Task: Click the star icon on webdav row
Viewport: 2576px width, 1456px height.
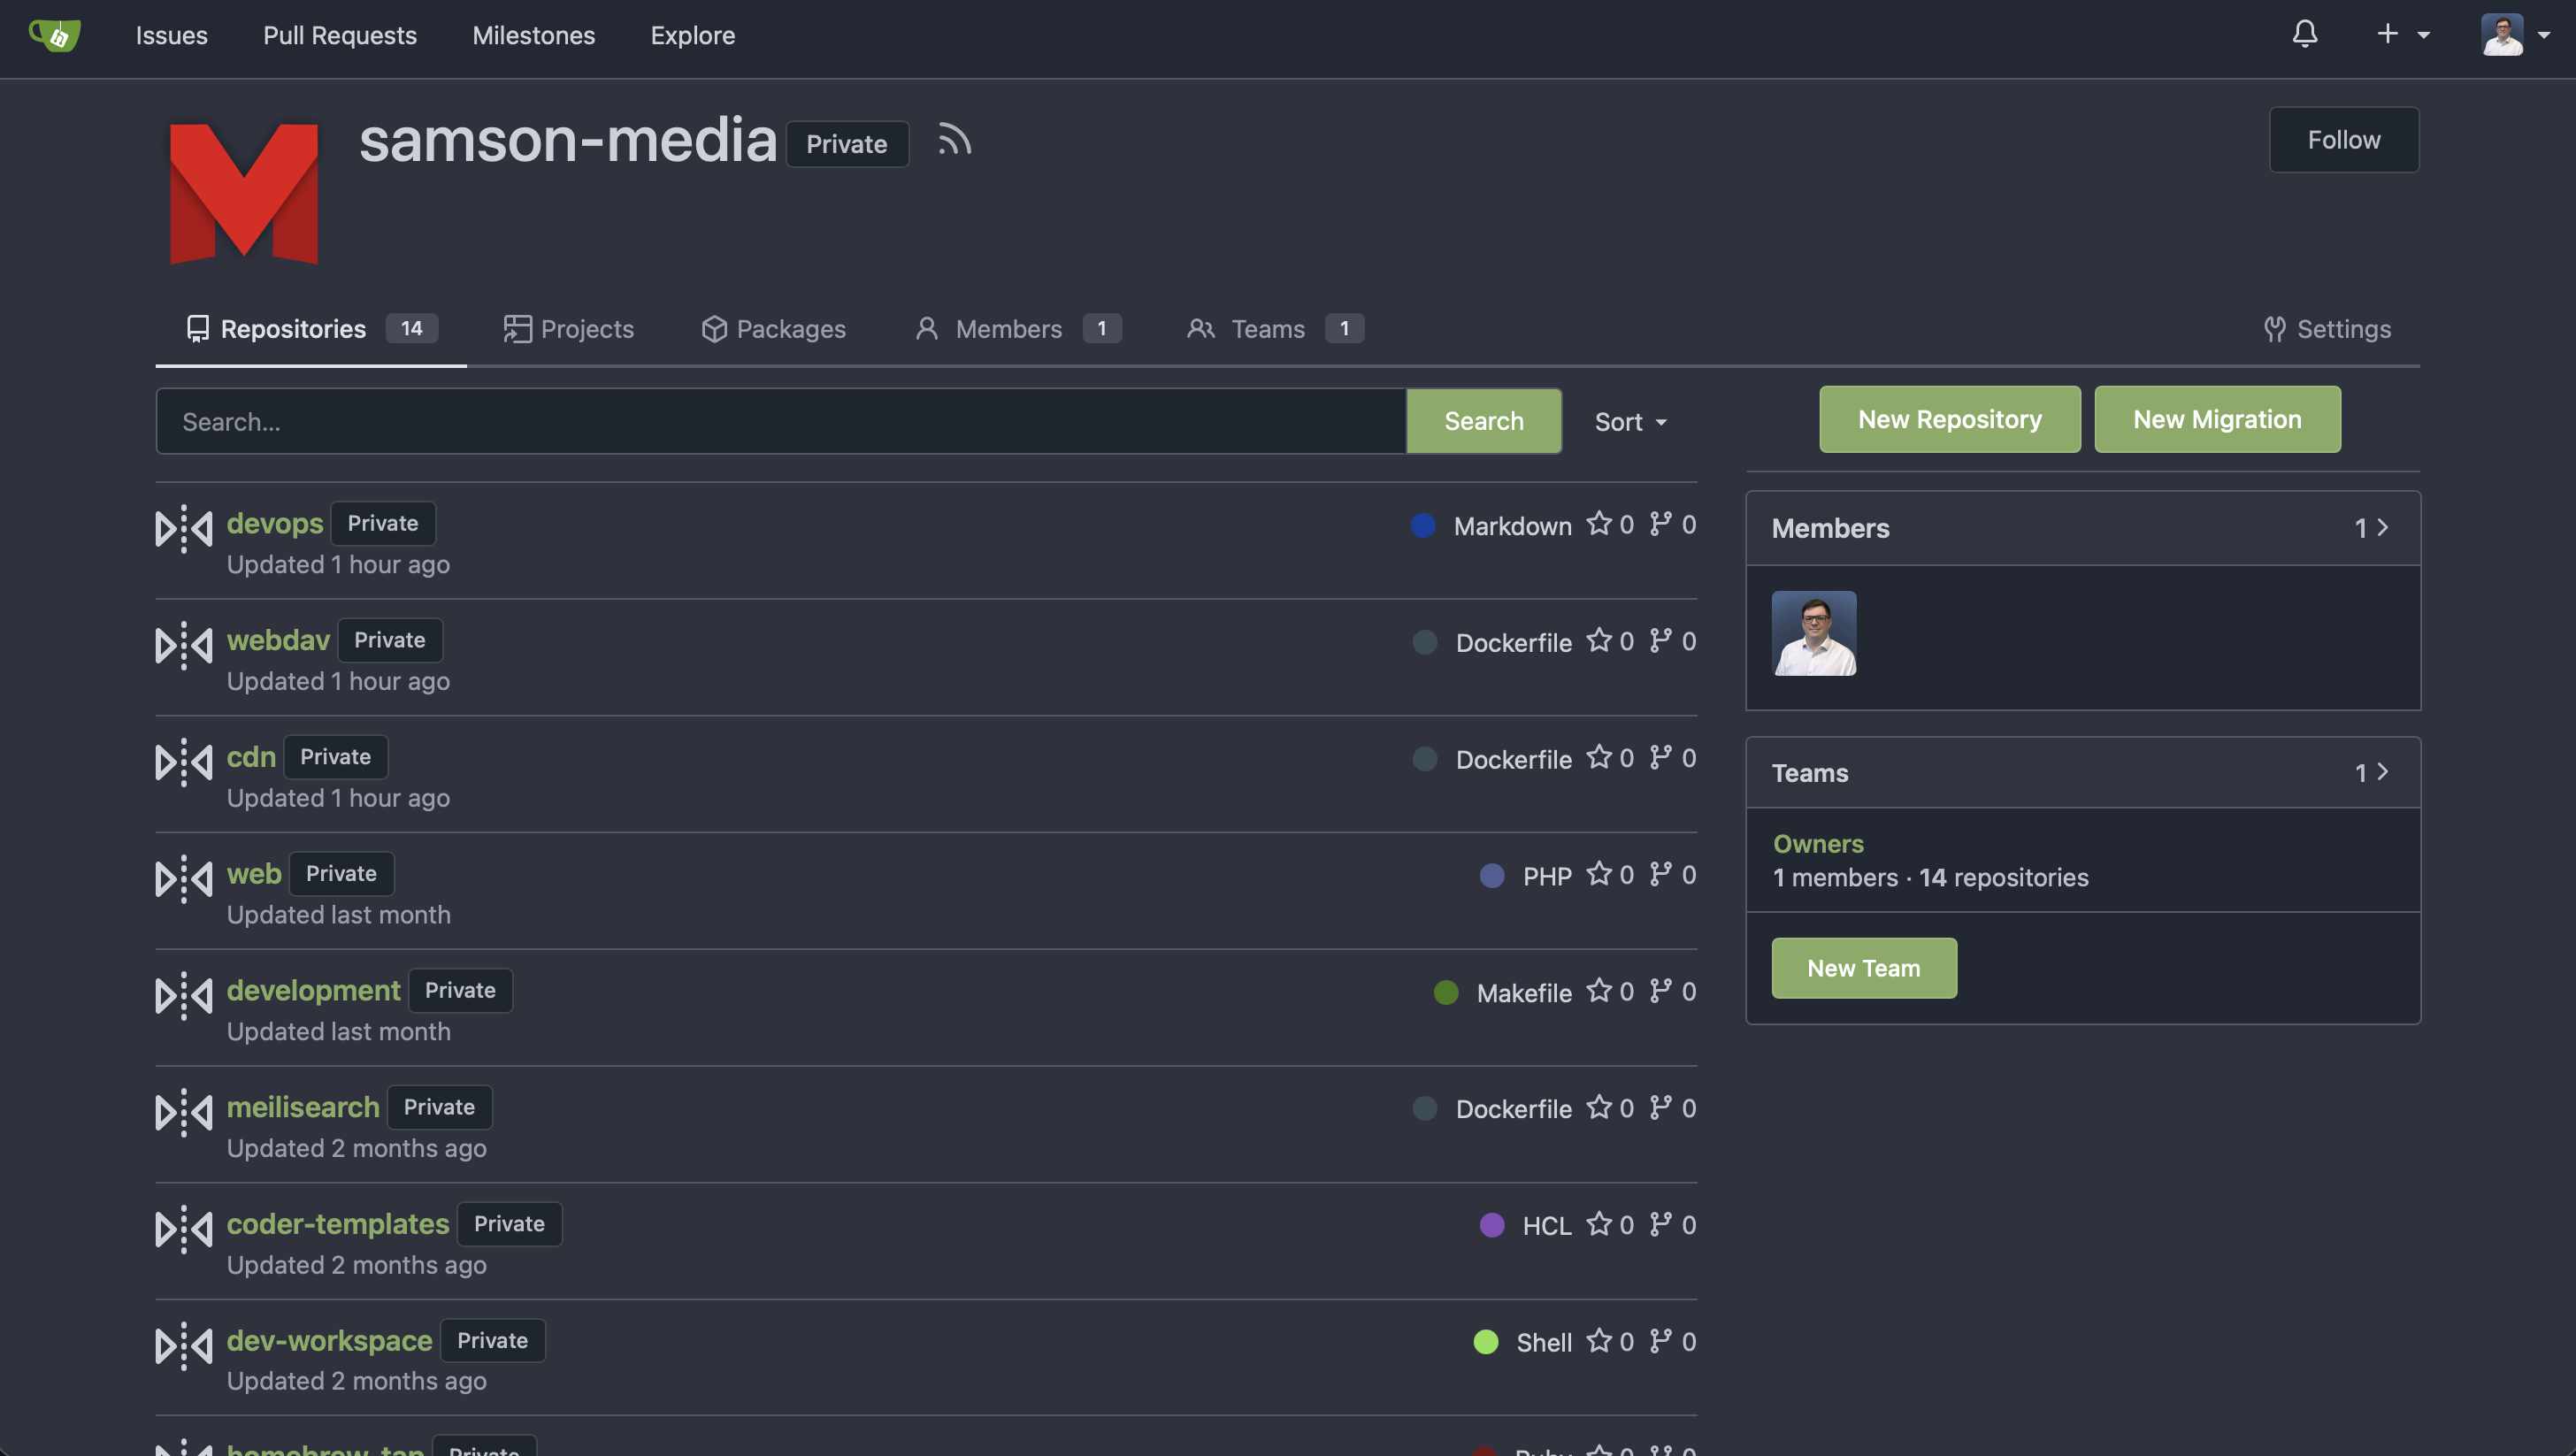Action: coord(1599,641)
